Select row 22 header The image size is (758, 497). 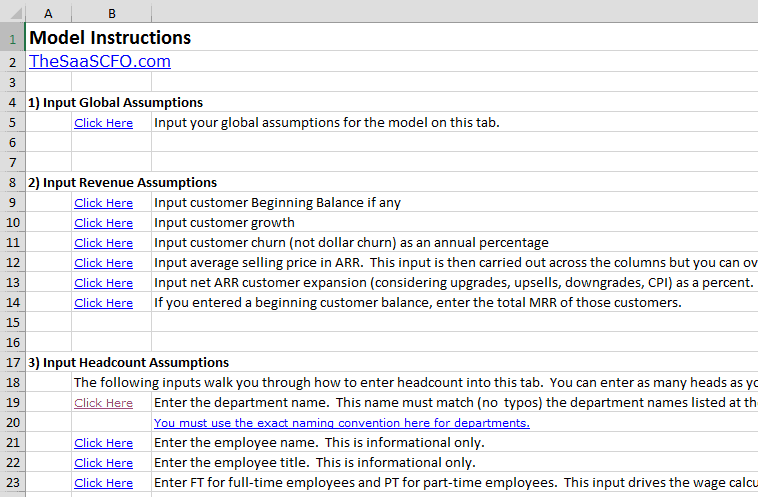coord(13,463)
